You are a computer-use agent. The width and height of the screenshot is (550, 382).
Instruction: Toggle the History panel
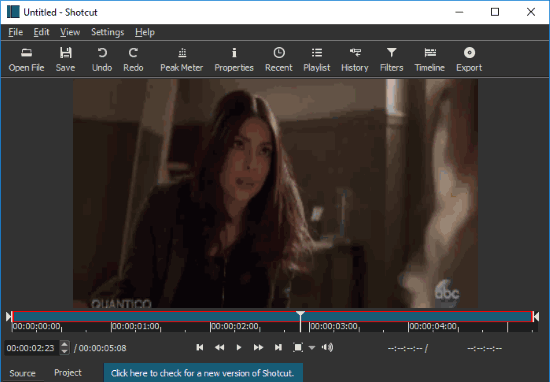coord(355,60)
